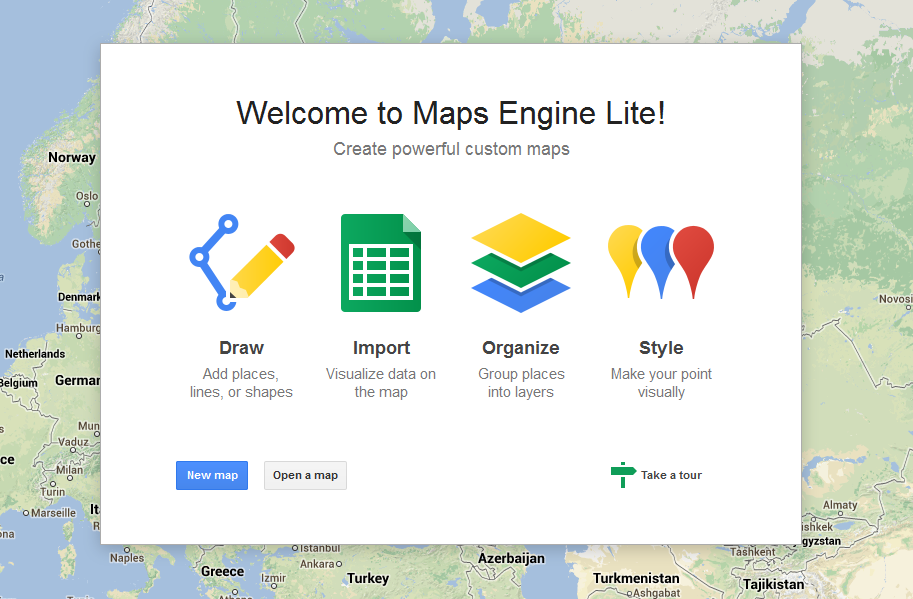Click the green signpost tour icon

click(x=623, y=475)
